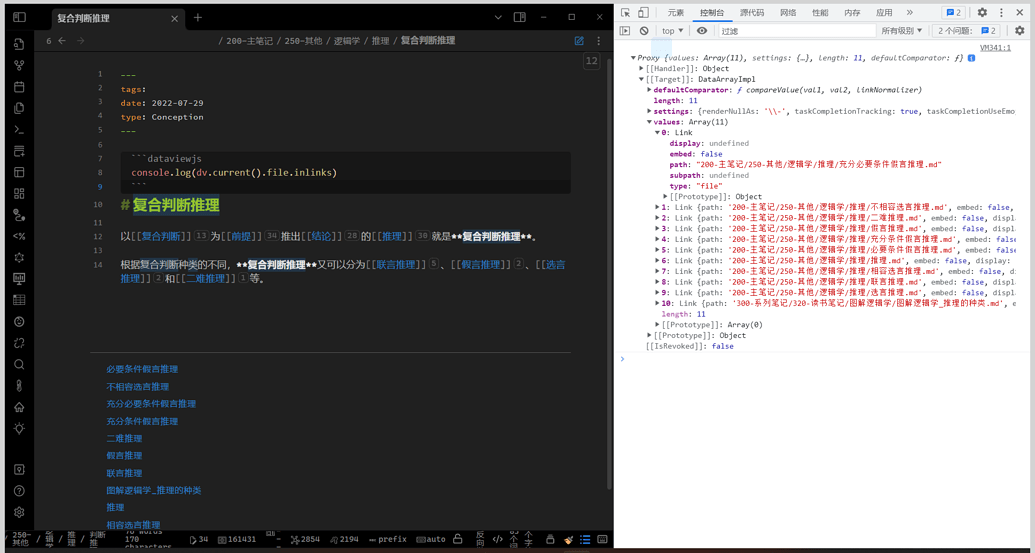The image size is (1035, 553).
Task: Expand the [[Handler]] entry
Action: (642, 69)
